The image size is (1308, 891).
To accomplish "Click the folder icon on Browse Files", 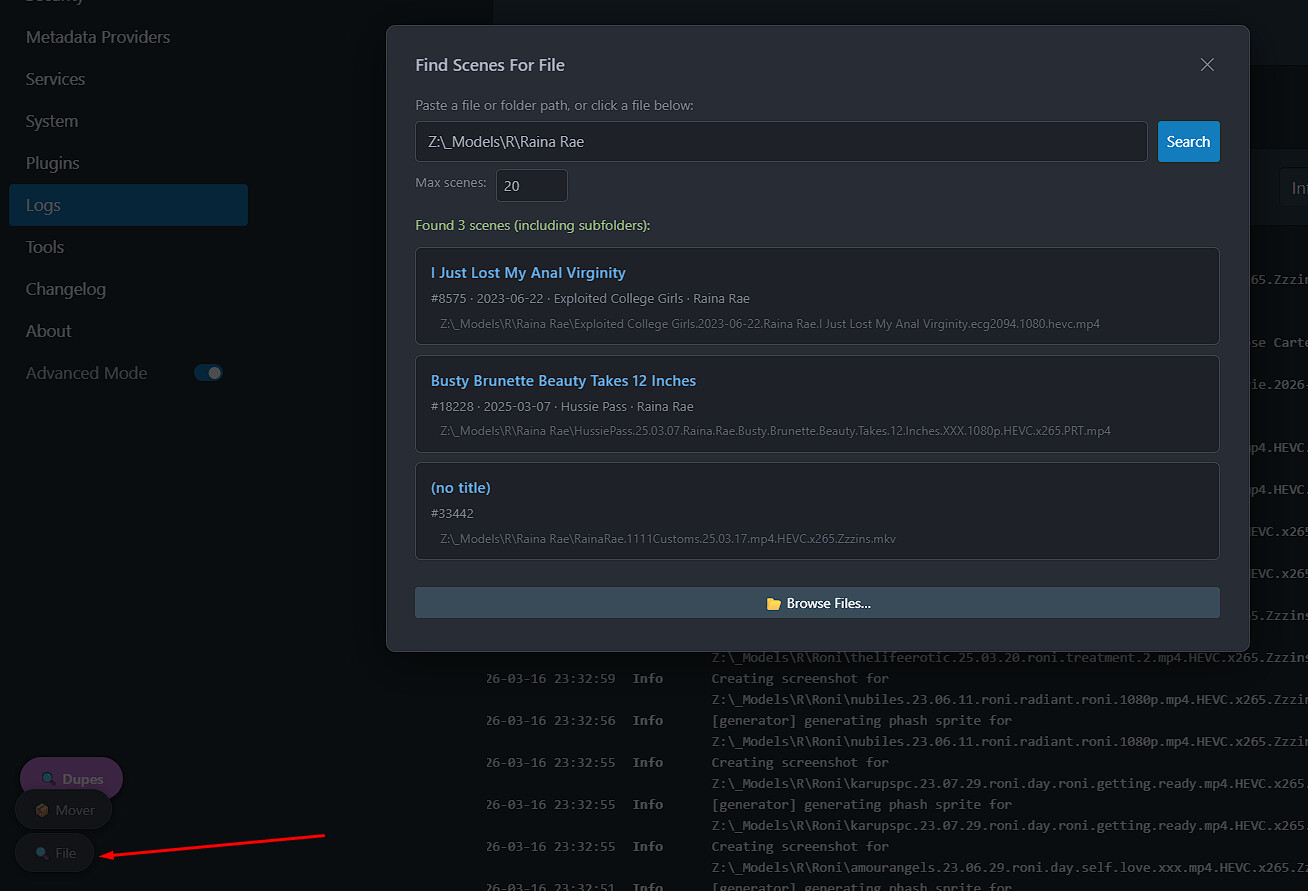I will pos(773,604).
